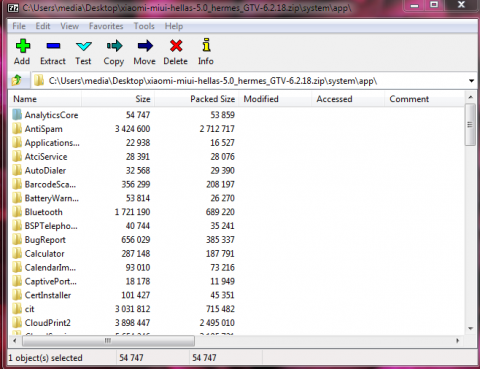Click the blue Move arrow icon
This screenshot has height=369, width=480.
pos(145,46)
